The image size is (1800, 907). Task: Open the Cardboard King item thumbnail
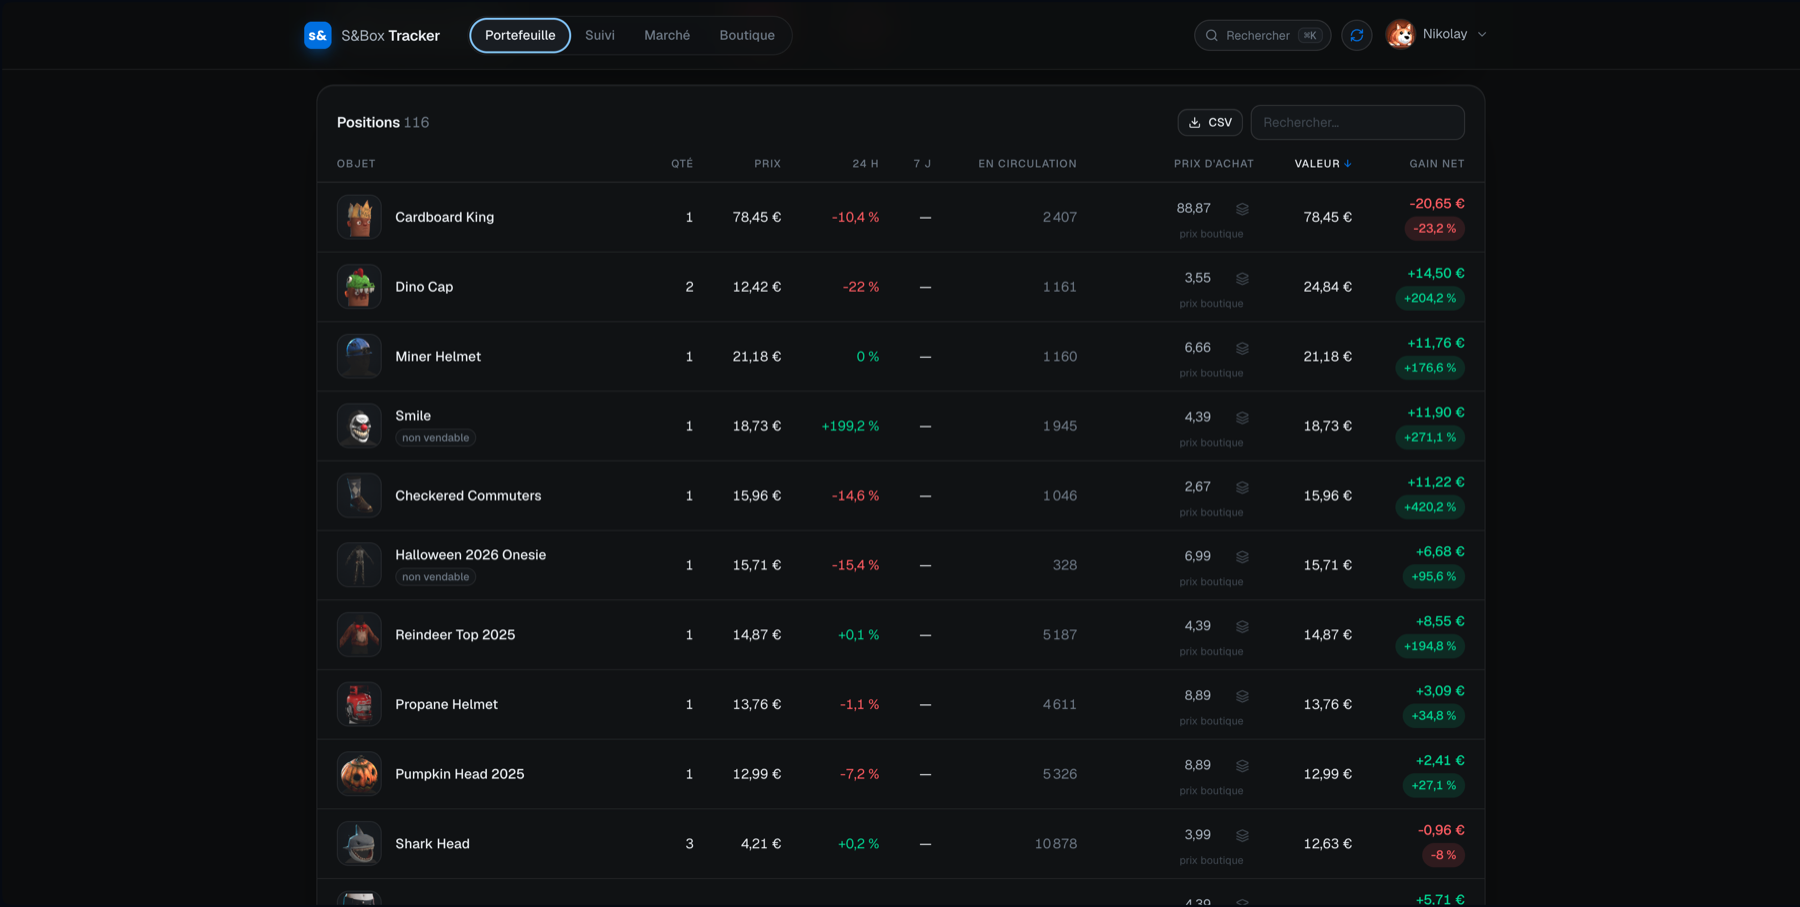[x=359, y=217]
